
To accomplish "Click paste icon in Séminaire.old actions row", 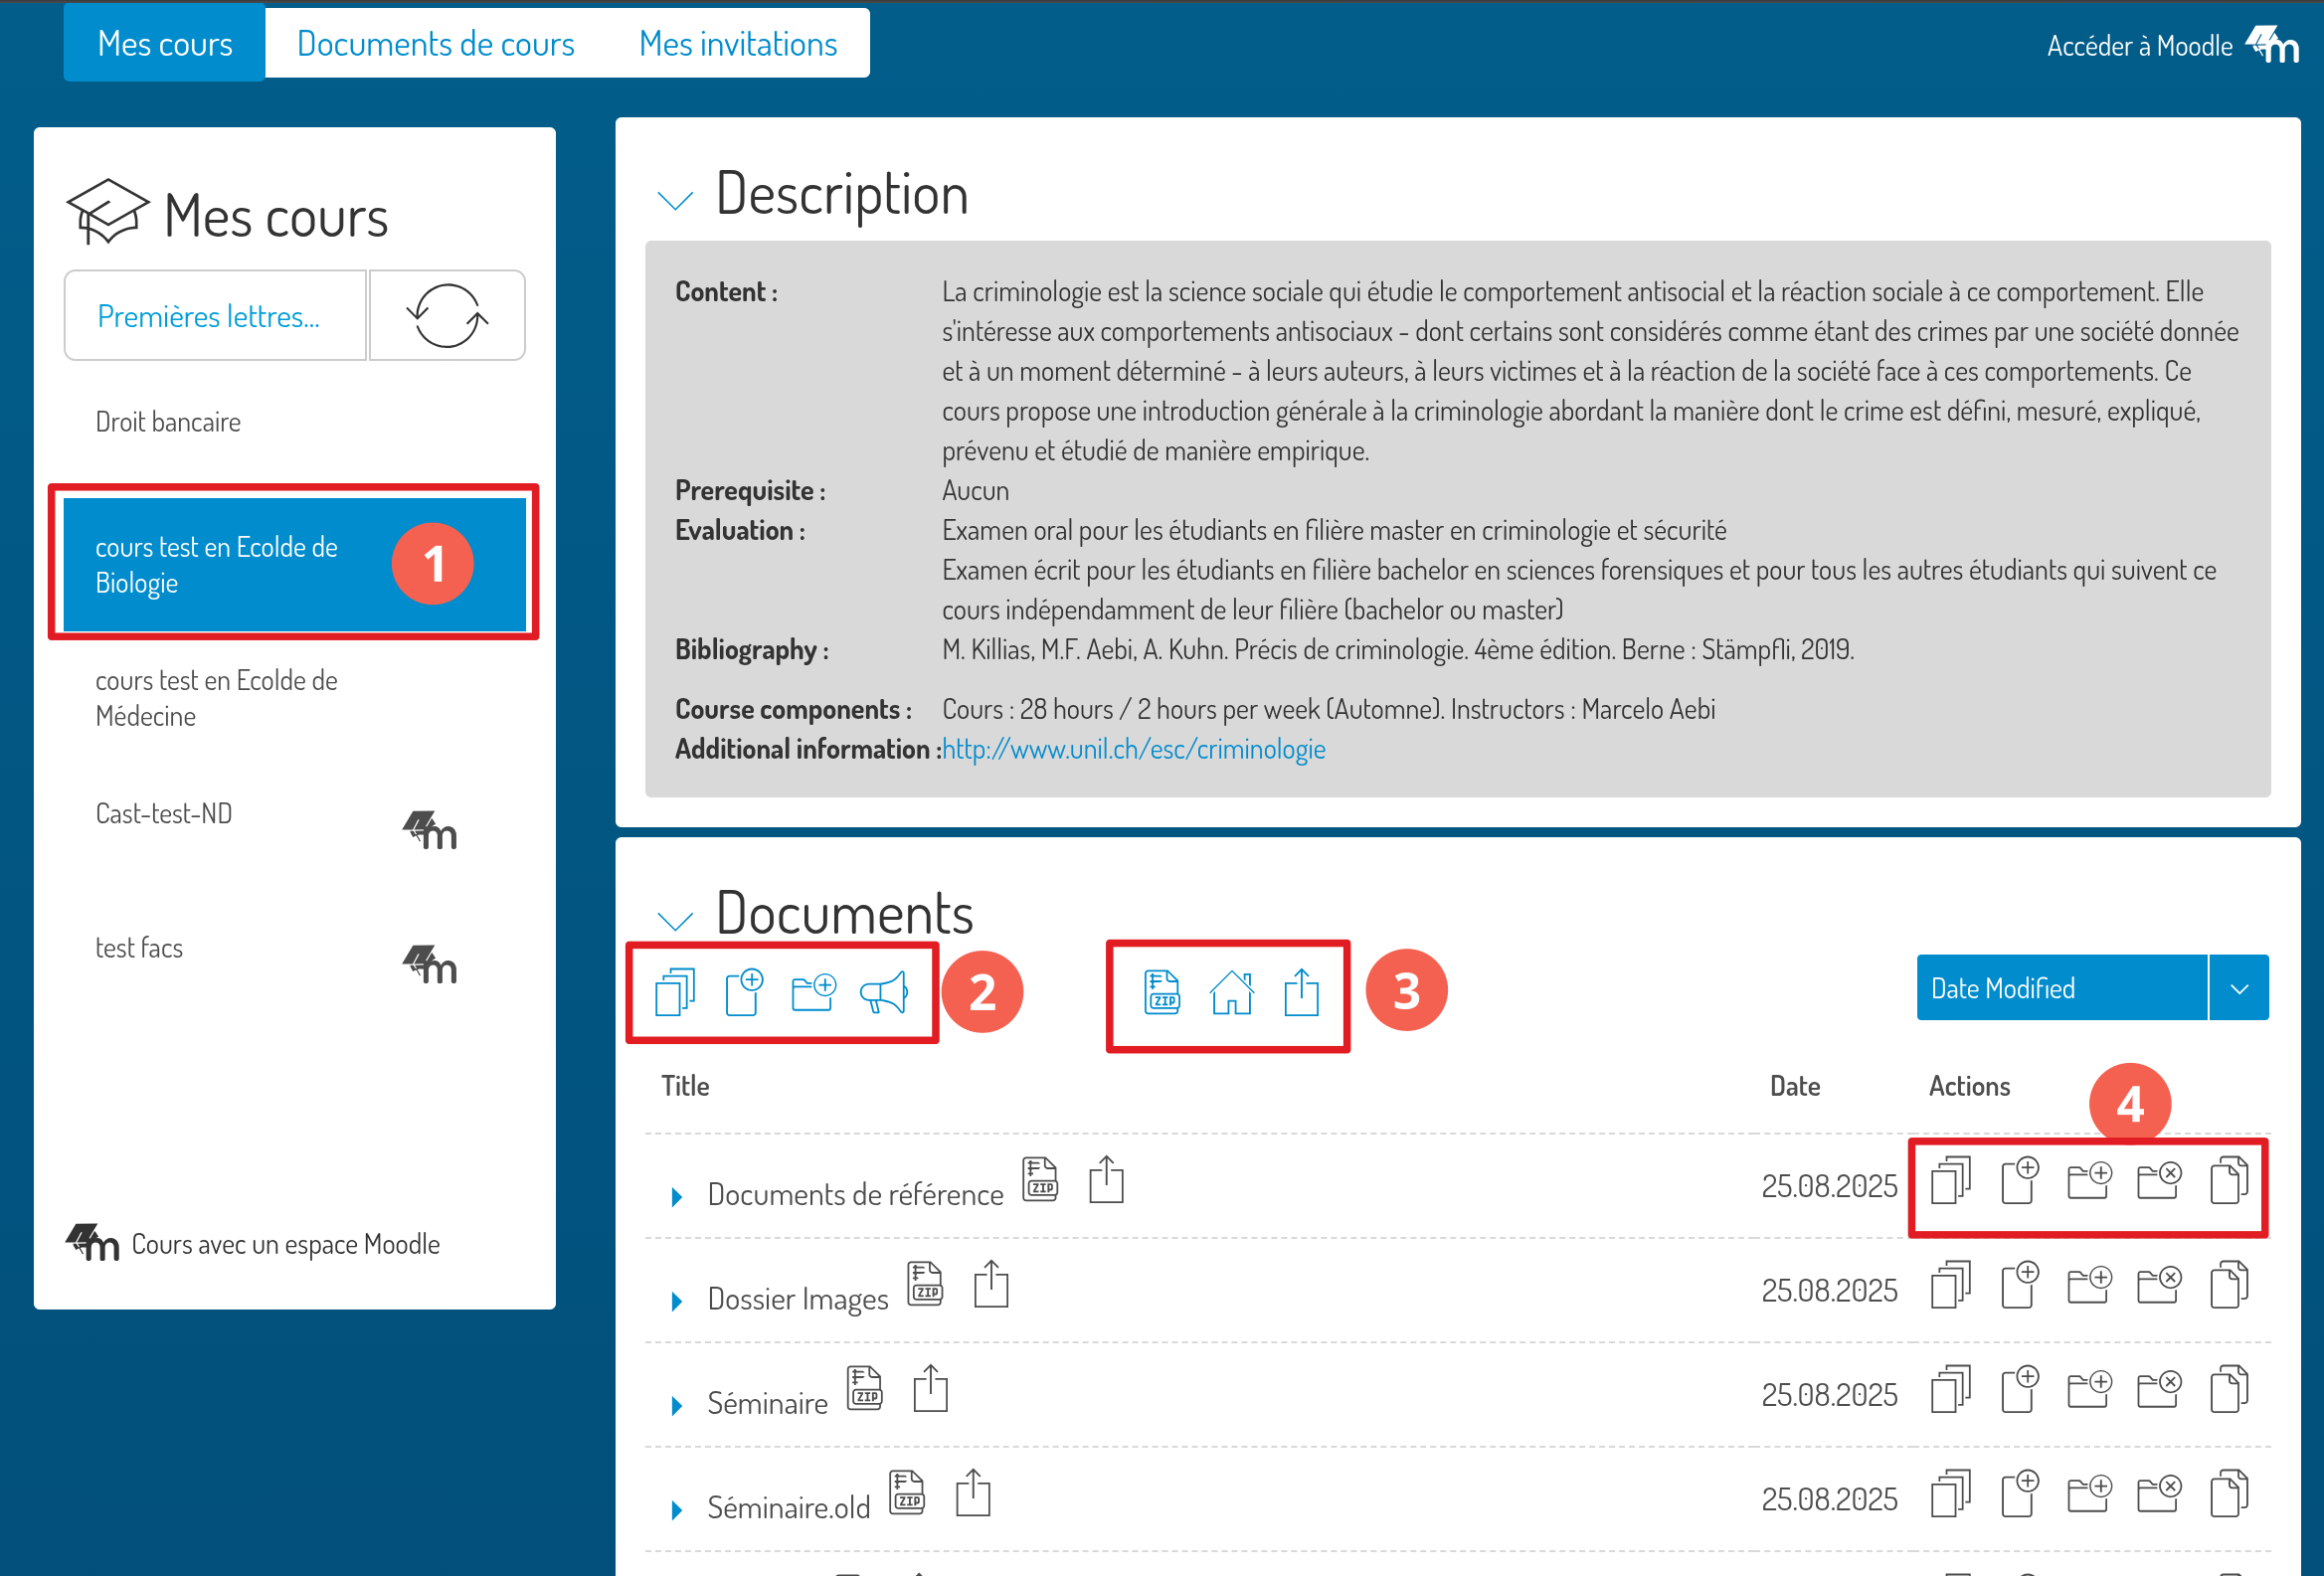I will [2228, 1494].
